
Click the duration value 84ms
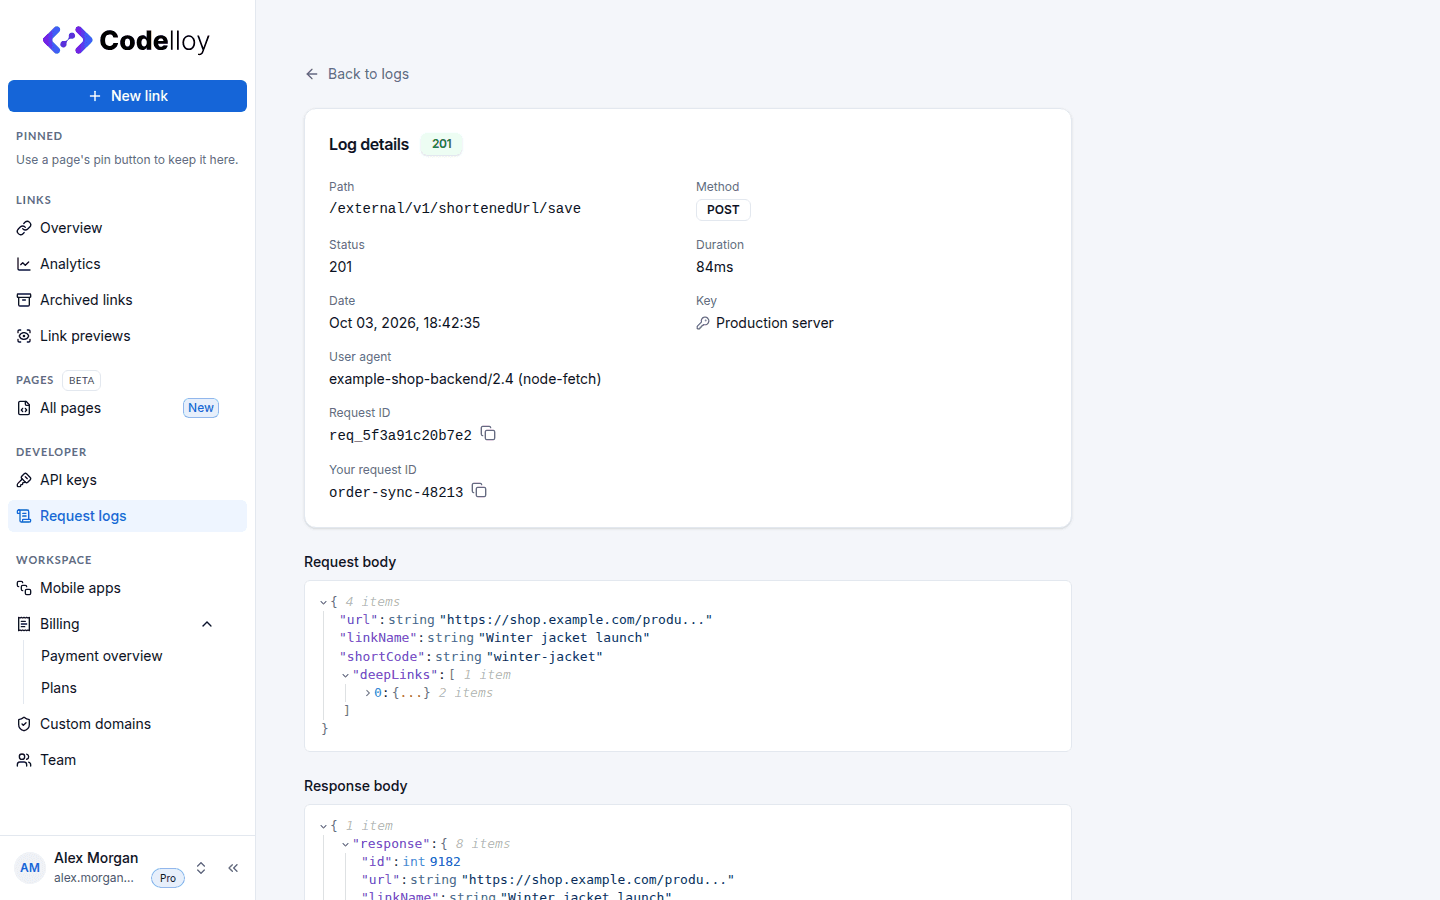(x=715, y=267)
